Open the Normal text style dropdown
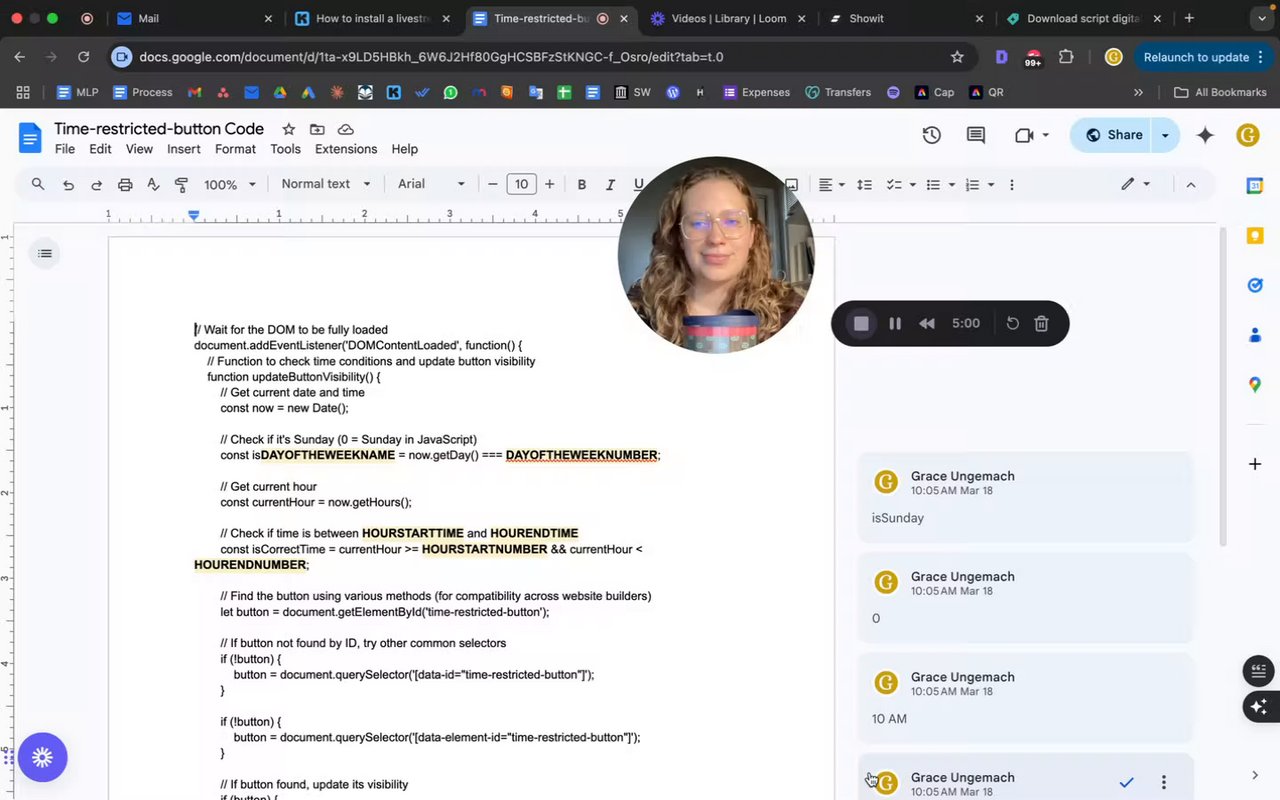This screenshot has width=1280, height=800. pyautogui.click(x=326, y=184)
